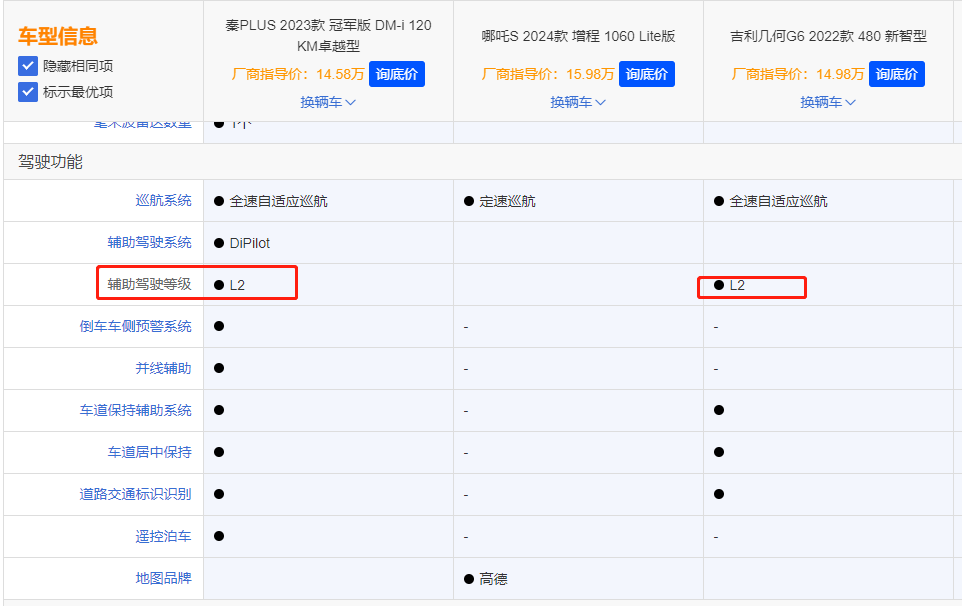Viewport: 962px width, 606px height.
Task: Open the 车道居中保持 link
Action: click(149, 452)
